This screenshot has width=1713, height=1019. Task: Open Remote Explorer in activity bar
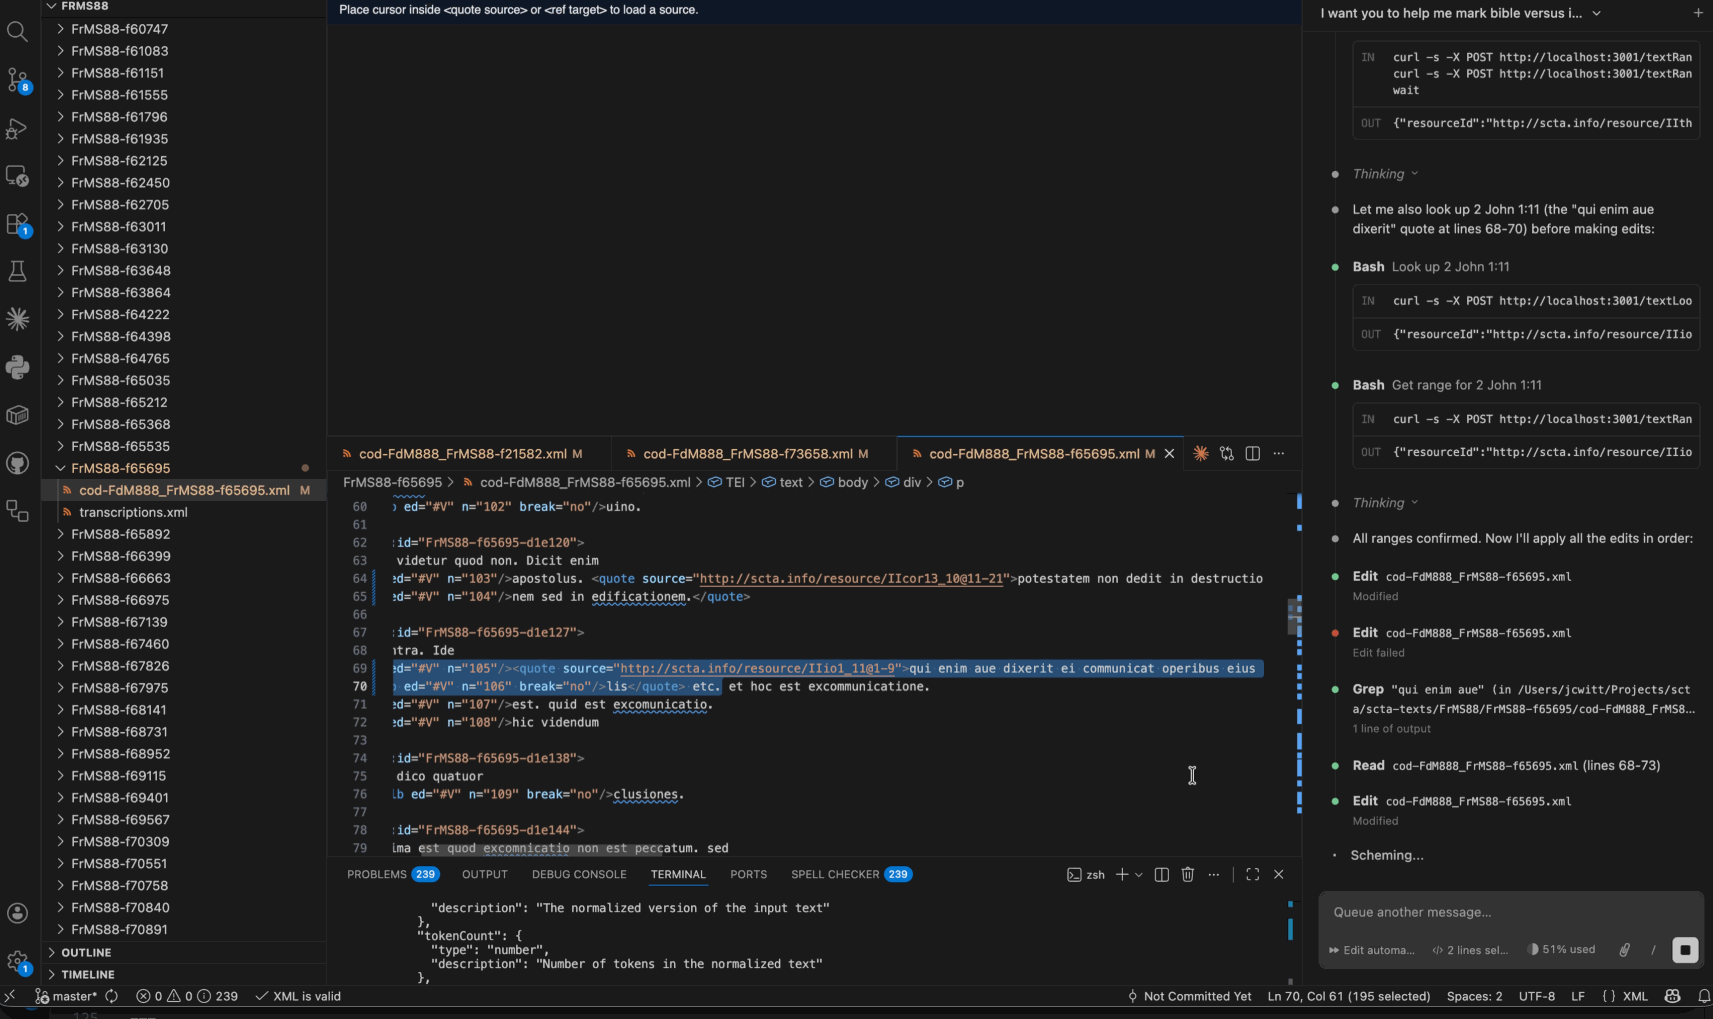(x=17, y=176)
